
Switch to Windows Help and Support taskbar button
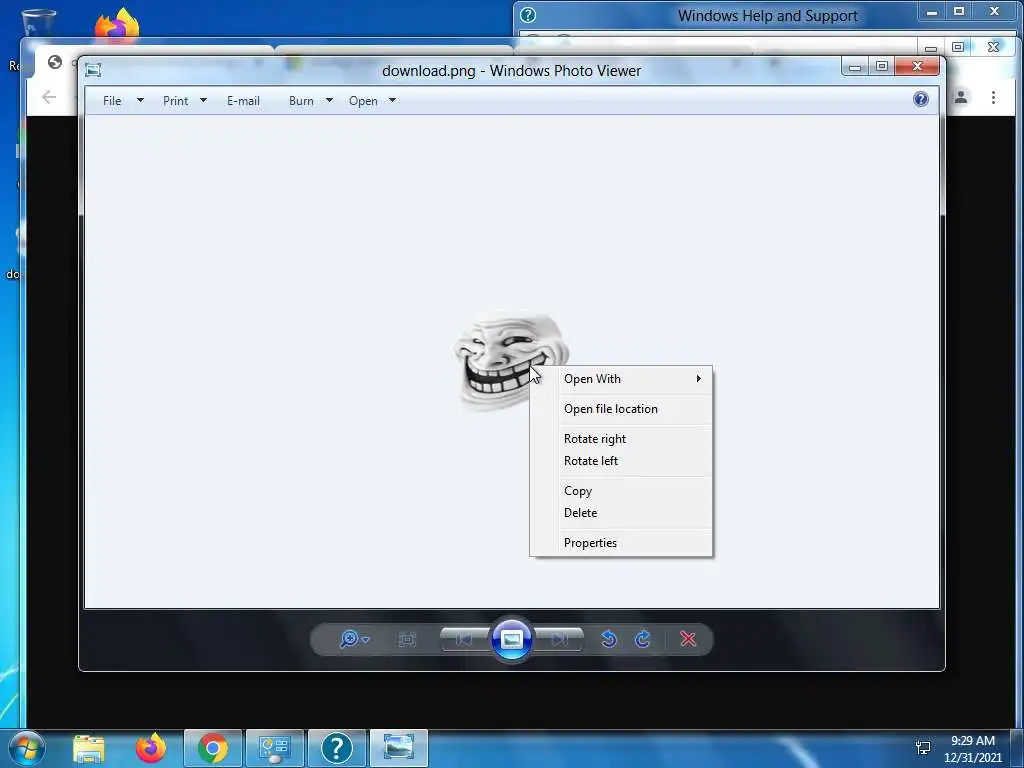[336, 748]
